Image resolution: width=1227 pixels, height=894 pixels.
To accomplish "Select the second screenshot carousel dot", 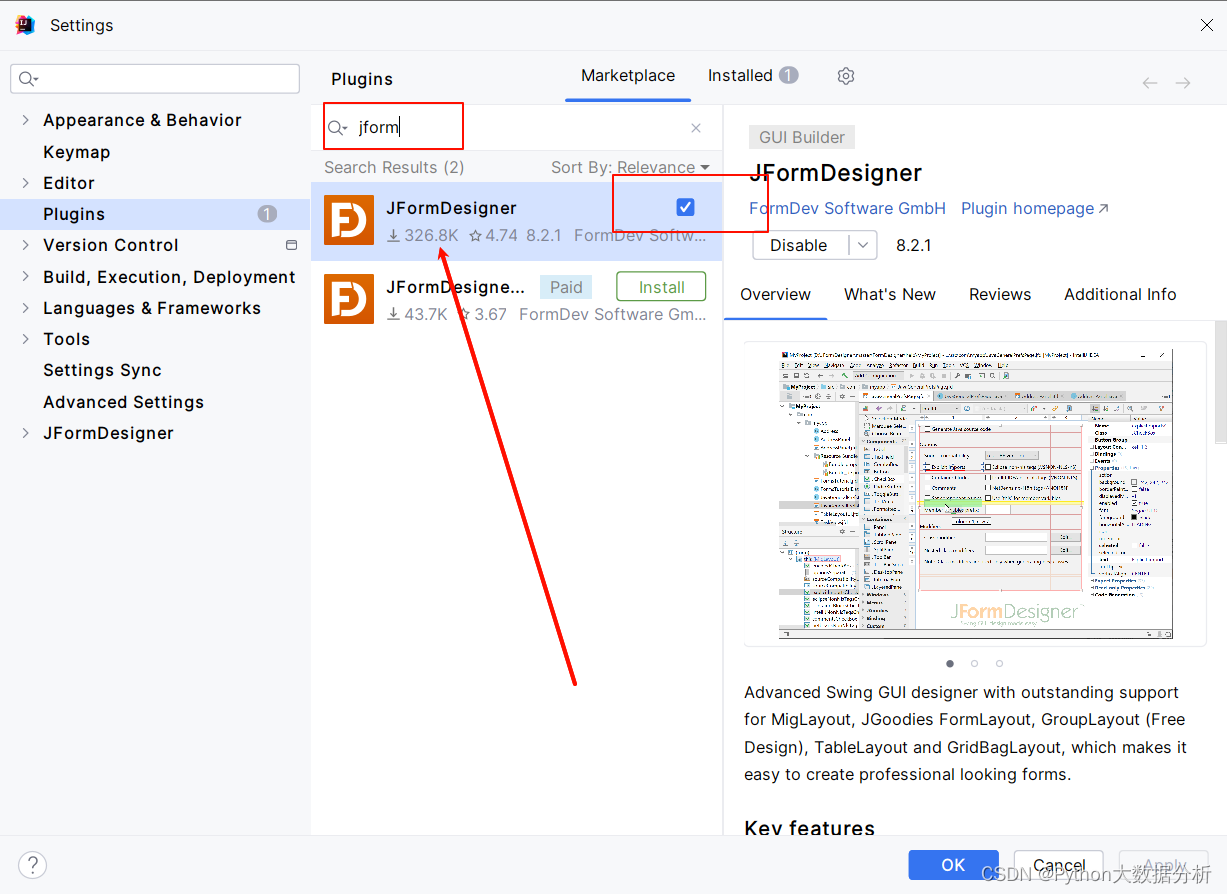I will point(975,663).
